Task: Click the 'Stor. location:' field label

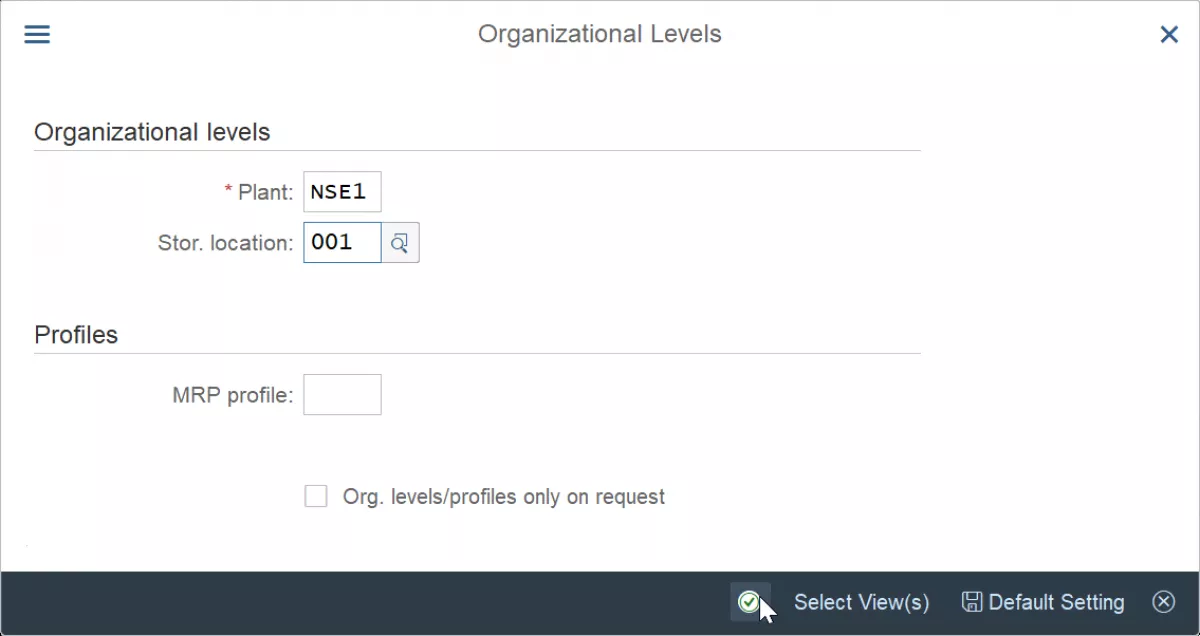Action: pos(226,243)
